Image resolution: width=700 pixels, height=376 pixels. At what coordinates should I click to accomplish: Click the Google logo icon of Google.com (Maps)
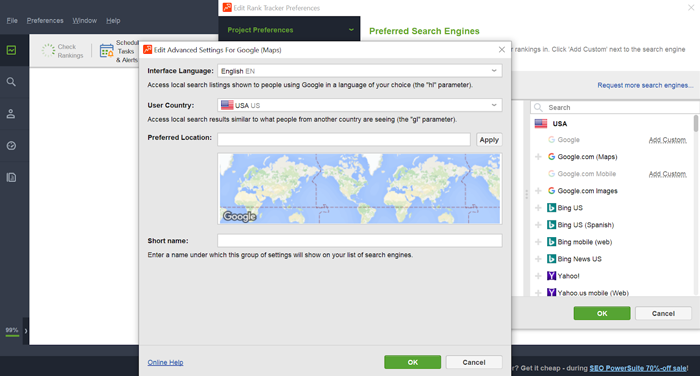pyautogui.click(x=551, y=157)
